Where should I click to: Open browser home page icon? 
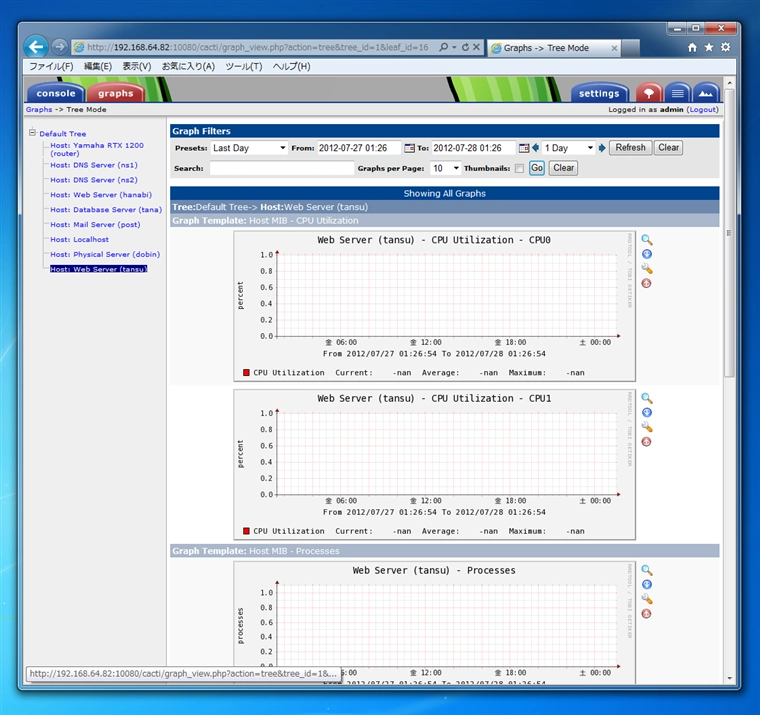pyautogui.click(x=692, y=48)
